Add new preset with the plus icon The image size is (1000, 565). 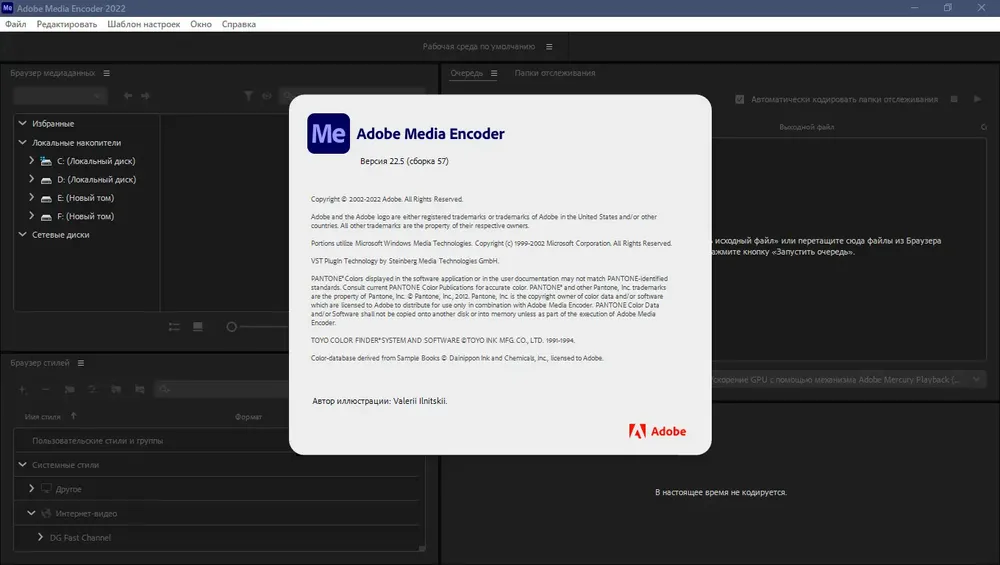(22, 389)
